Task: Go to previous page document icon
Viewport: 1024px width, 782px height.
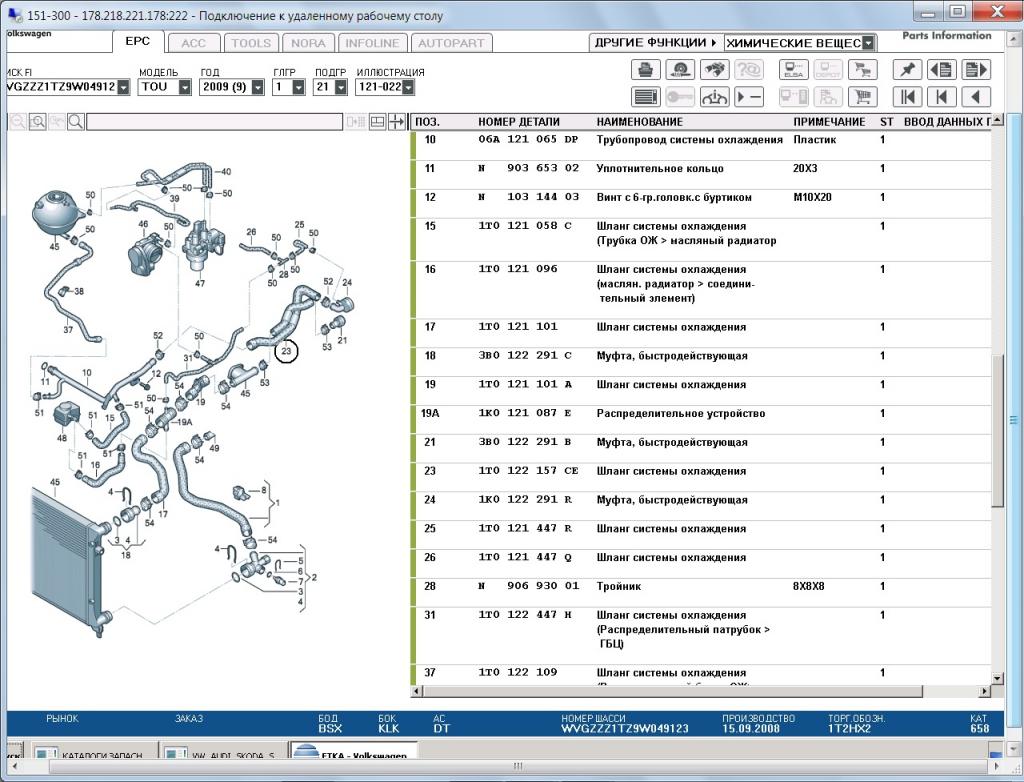Action: (x=942, y=69)
